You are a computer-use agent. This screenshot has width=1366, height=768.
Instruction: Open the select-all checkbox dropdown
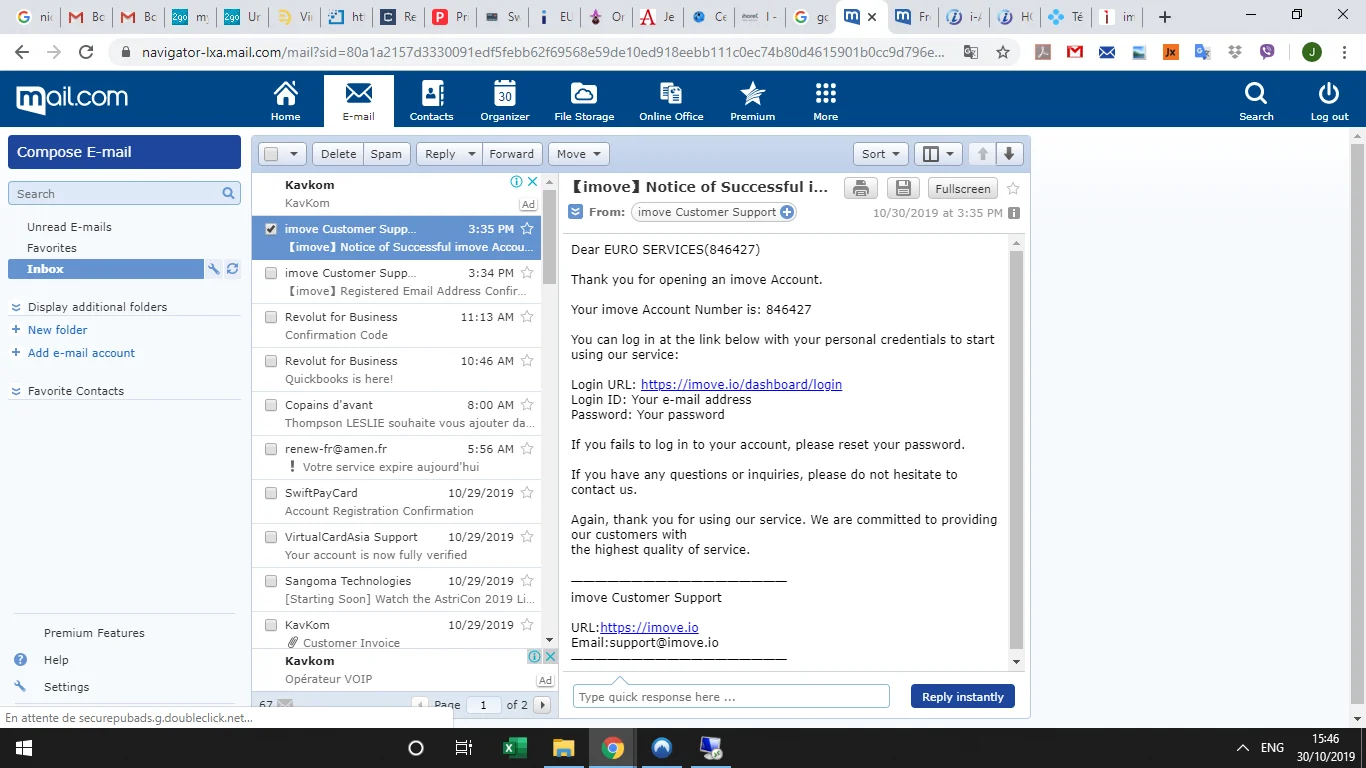[x=294, y=154]
